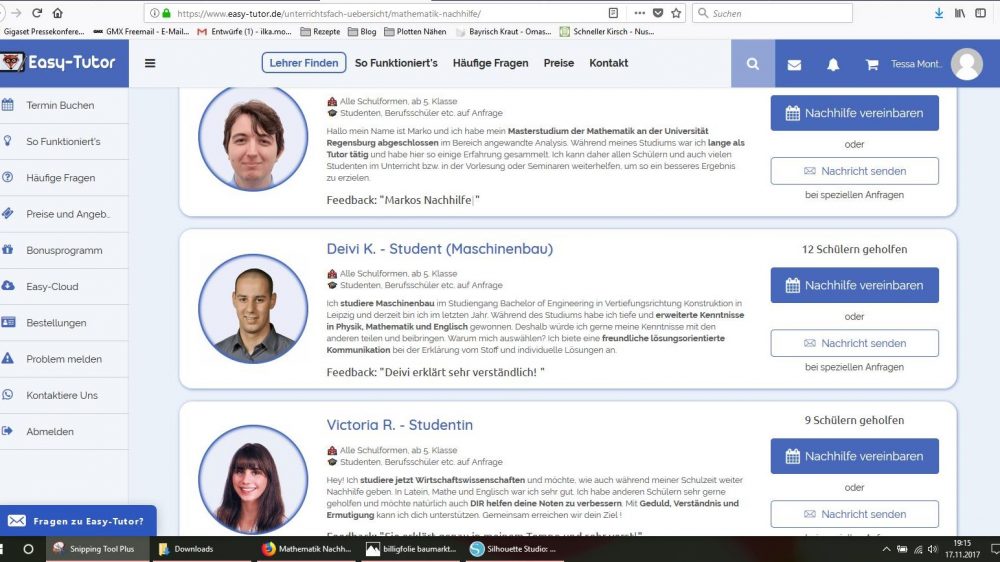
Task: Open Firefox downloads arrow icon
Action: 939,13
